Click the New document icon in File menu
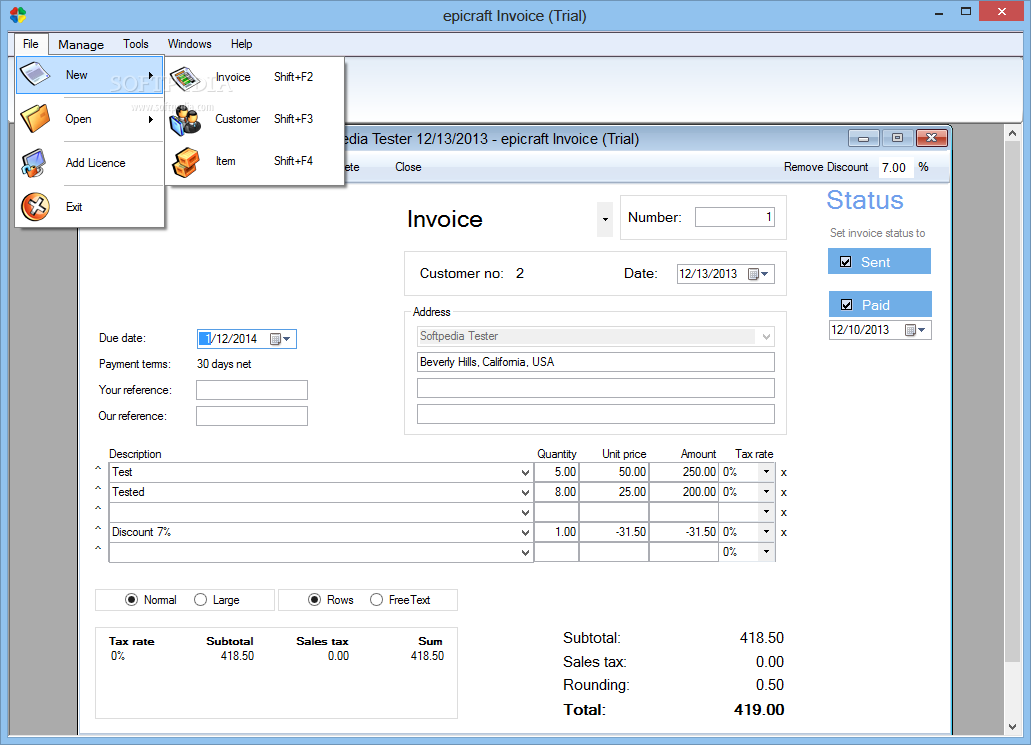This screenshot has height=745, width=1031. click(35, 74)
